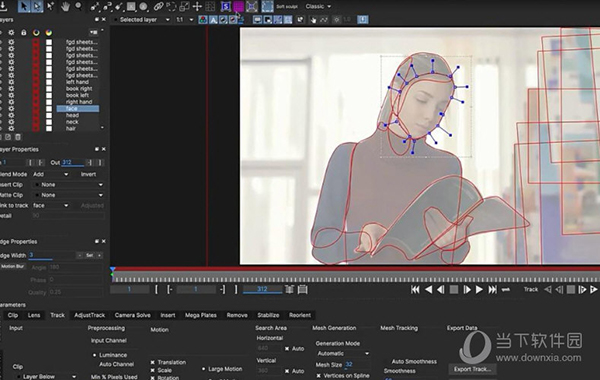Image resolution: width=600 pixels, height=380 pixels.
Task: Select the Auto Channel radio option
Action: [116, 364]
